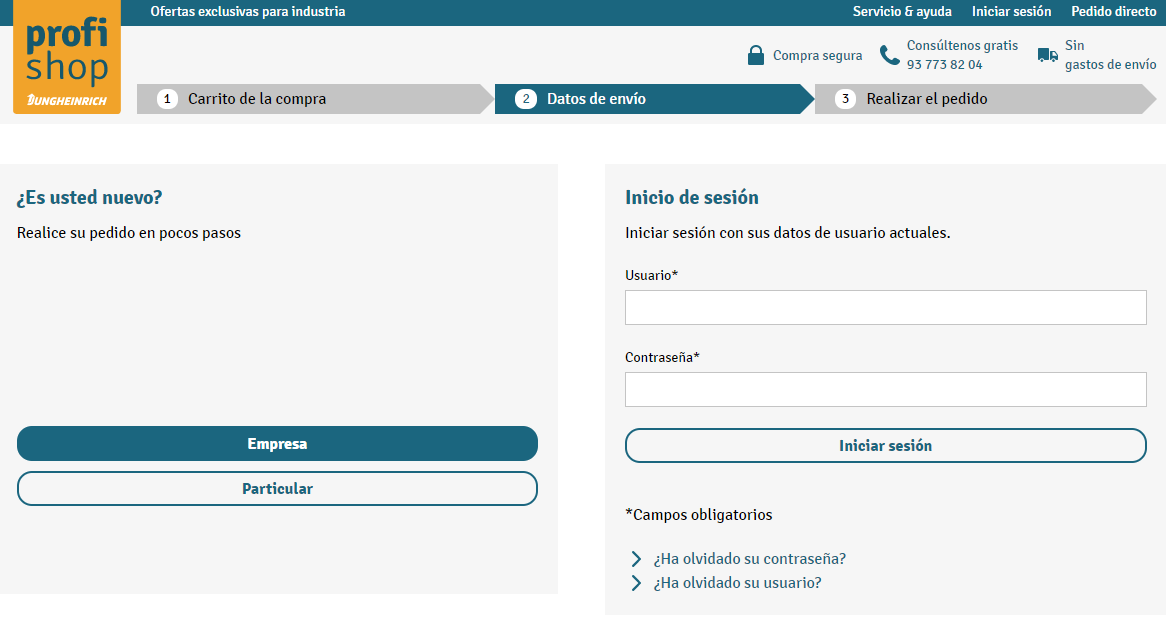
Task: Click the chevron beside forgotten username
Action: click(x=636, y=583)
